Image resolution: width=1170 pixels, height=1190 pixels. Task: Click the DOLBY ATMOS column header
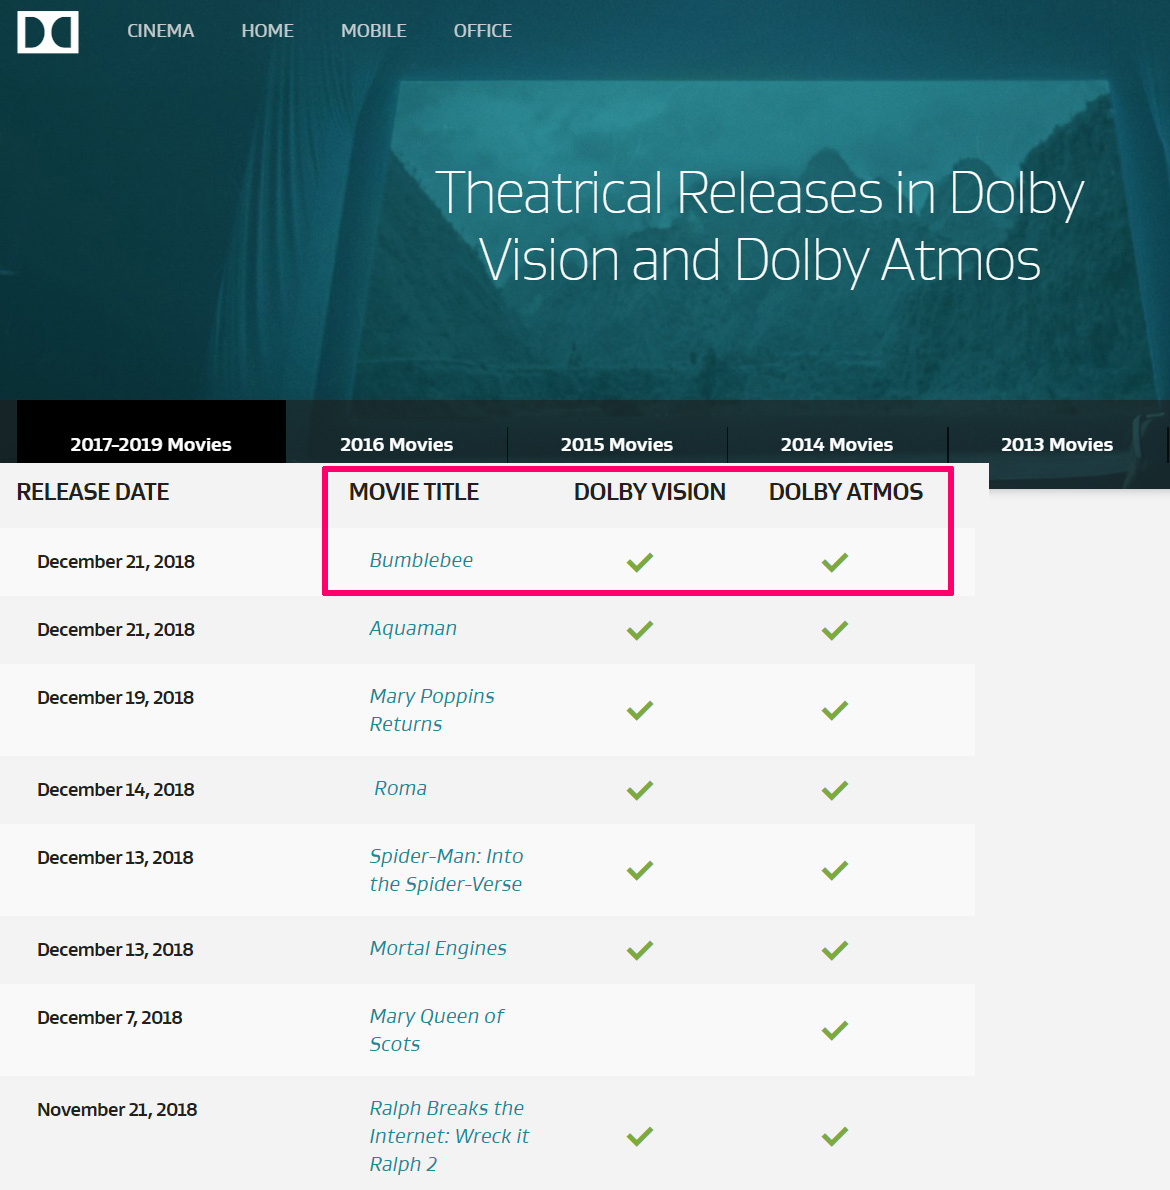point(846,492)
